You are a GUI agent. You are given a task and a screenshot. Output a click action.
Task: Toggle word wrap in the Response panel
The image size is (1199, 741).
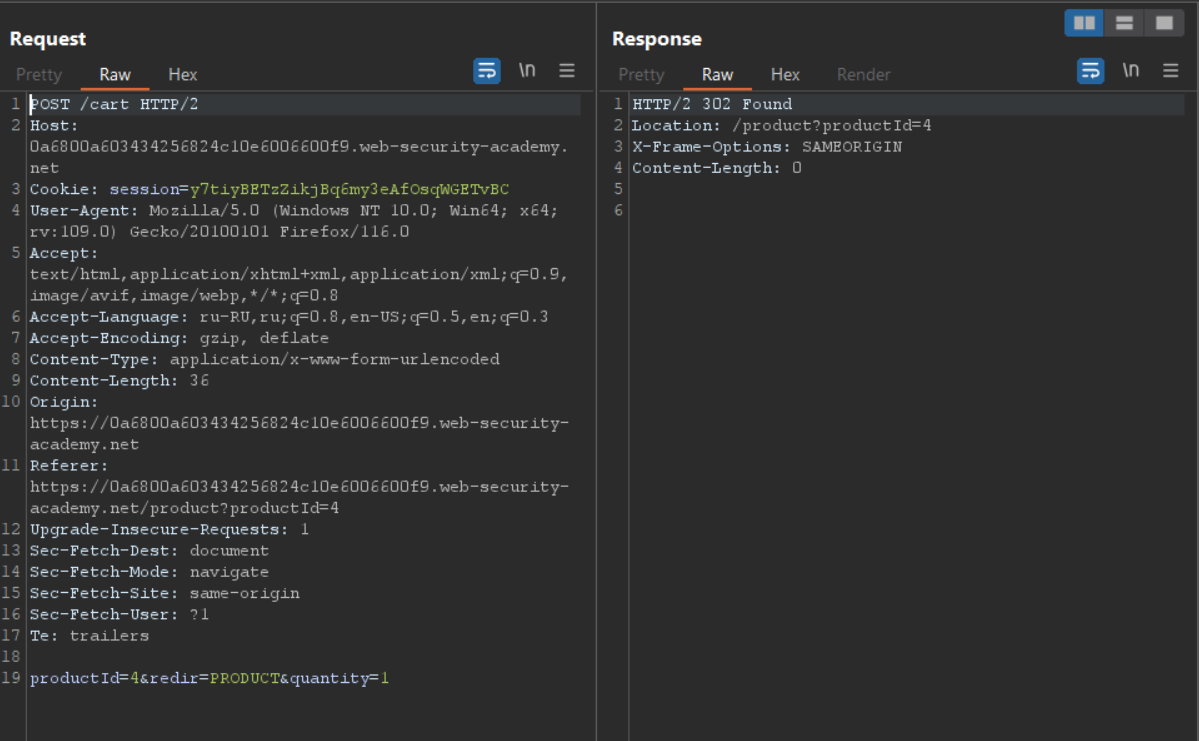coord(1090,71)
